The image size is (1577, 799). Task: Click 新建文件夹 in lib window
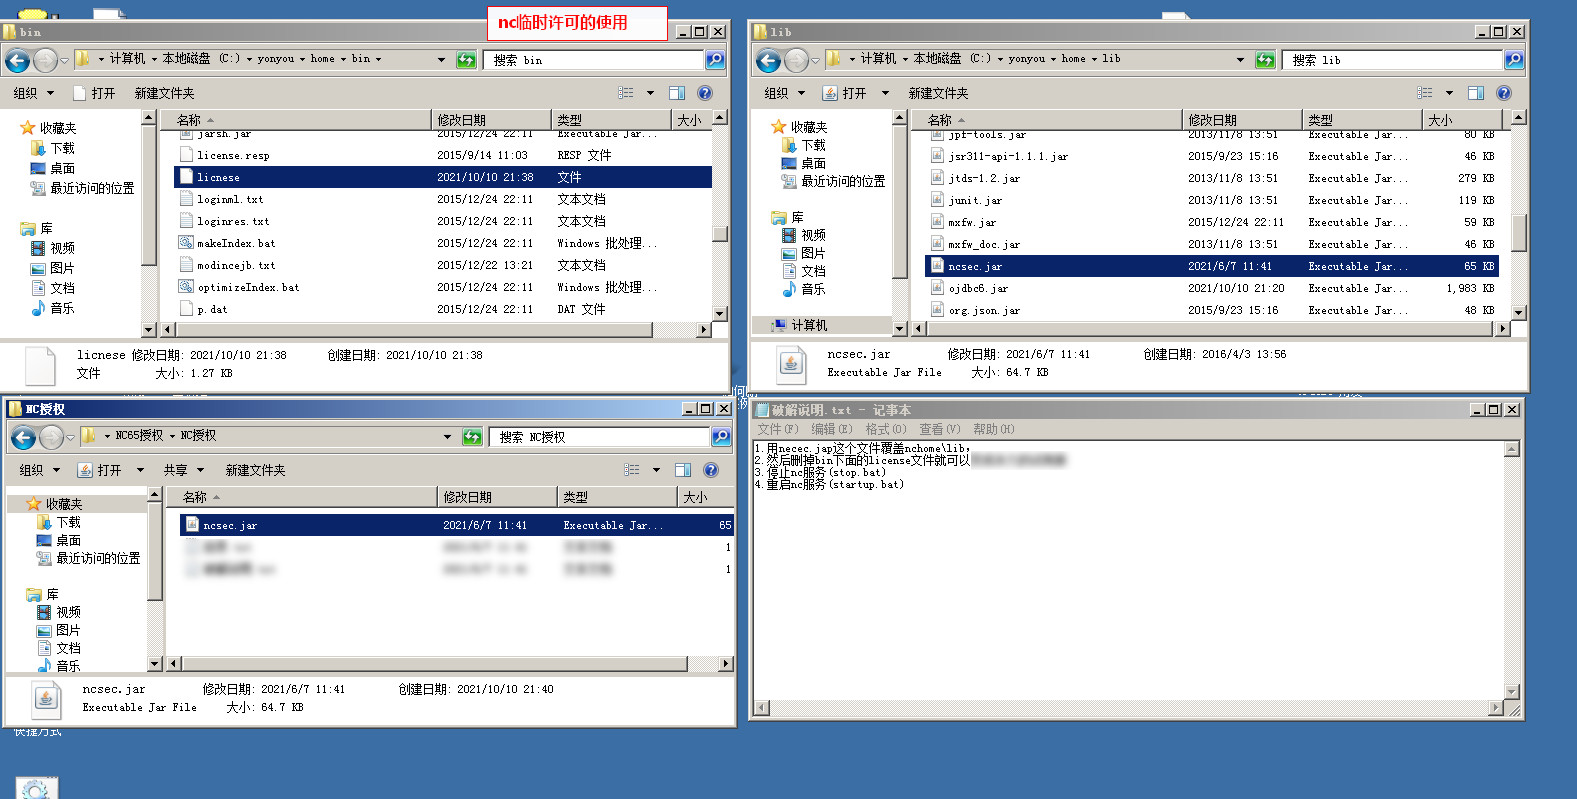click(x=938, y=93)
